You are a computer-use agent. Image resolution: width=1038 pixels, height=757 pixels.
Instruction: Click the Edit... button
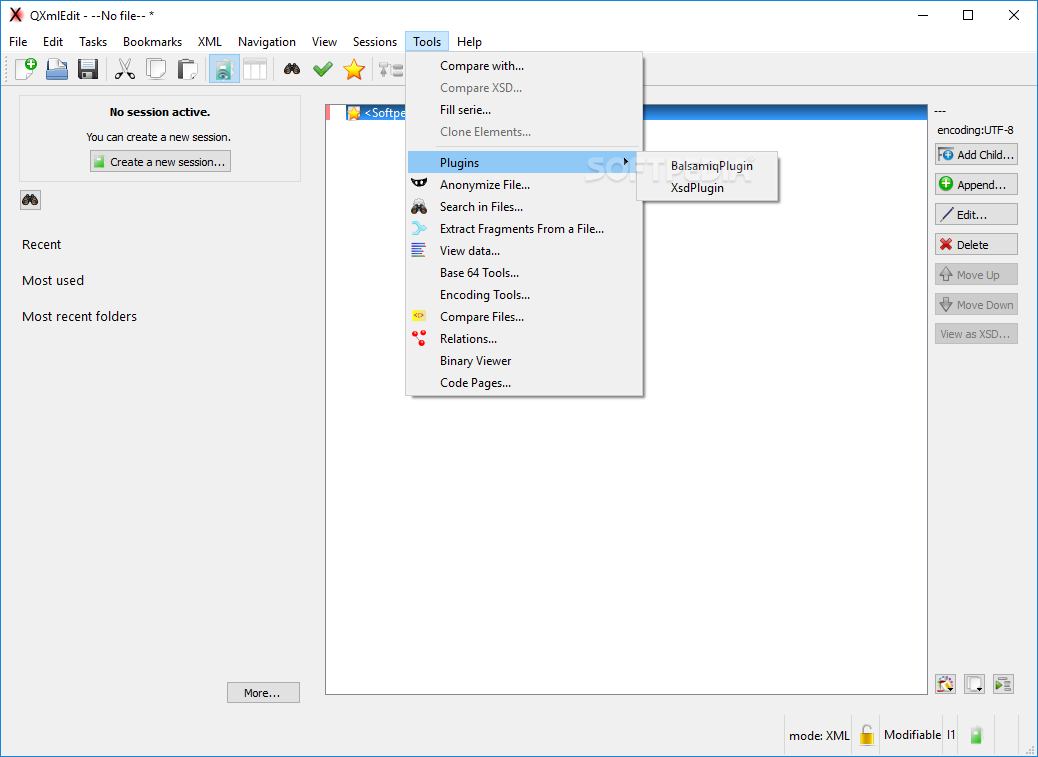pyautogui.click(x=976, y=214)
